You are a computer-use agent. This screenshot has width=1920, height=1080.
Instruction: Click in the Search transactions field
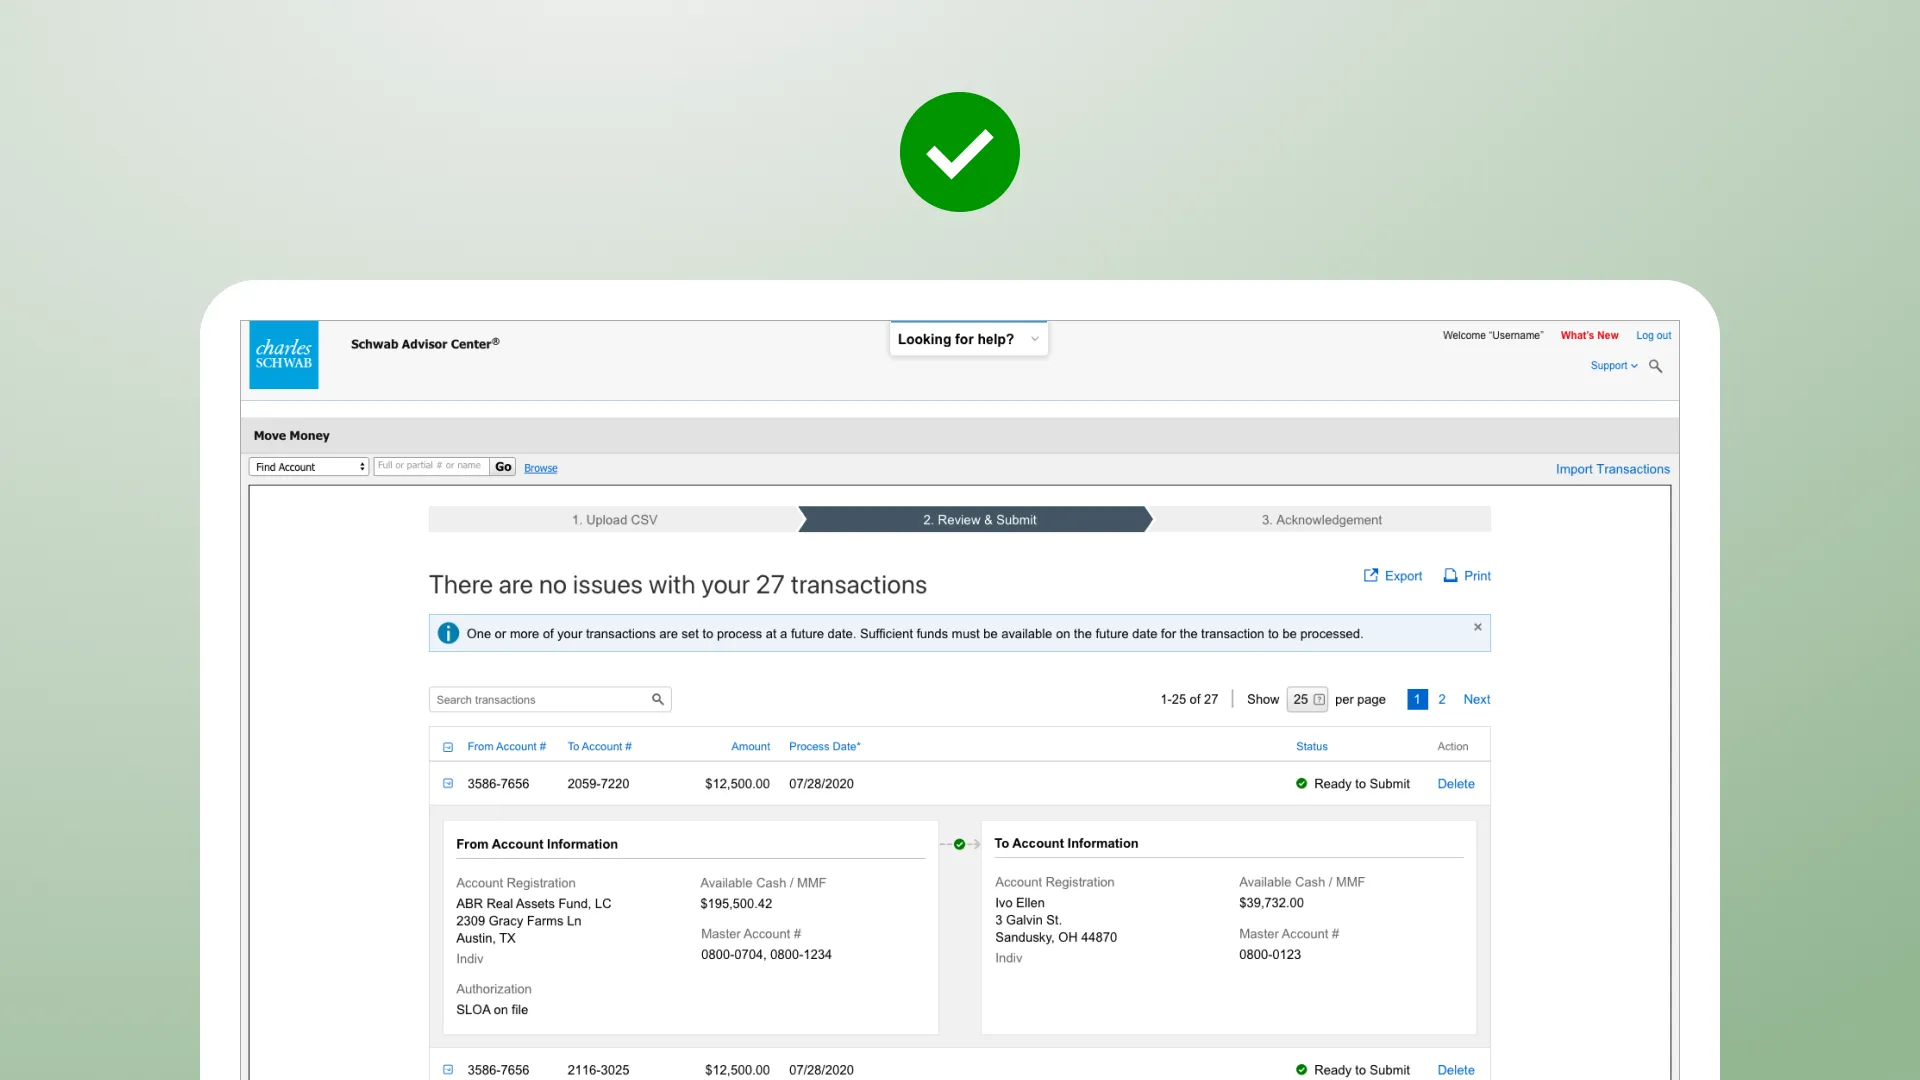point(540,700)
